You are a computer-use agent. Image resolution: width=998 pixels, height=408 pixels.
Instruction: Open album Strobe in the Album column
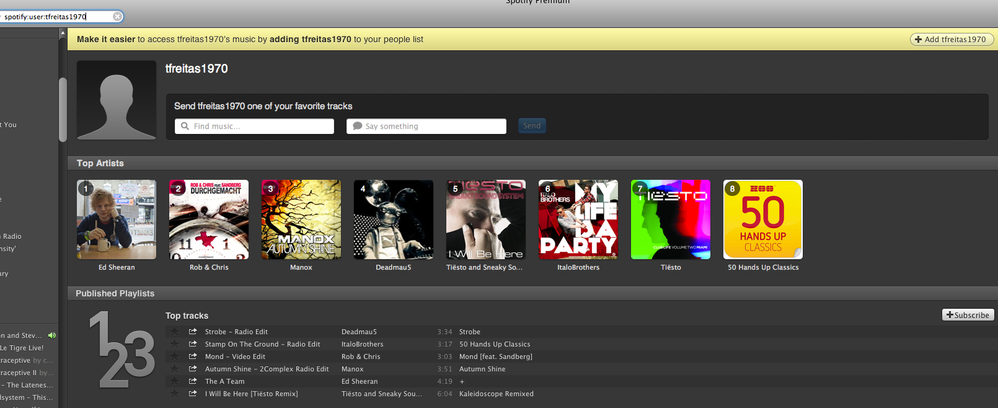point(470,332)
